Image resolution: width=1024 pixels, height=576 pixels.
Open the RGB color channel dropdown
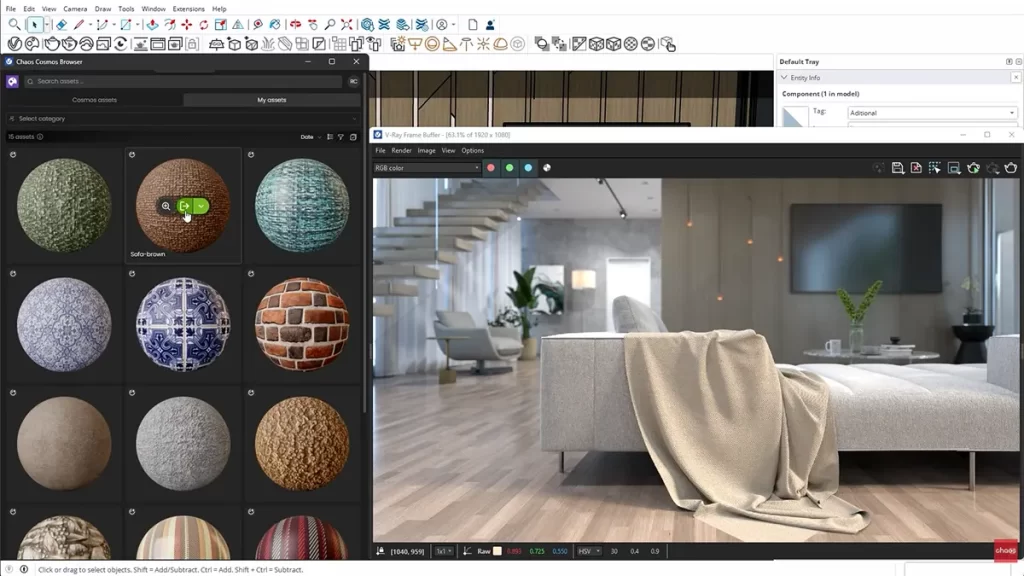[x=426, y=168]
